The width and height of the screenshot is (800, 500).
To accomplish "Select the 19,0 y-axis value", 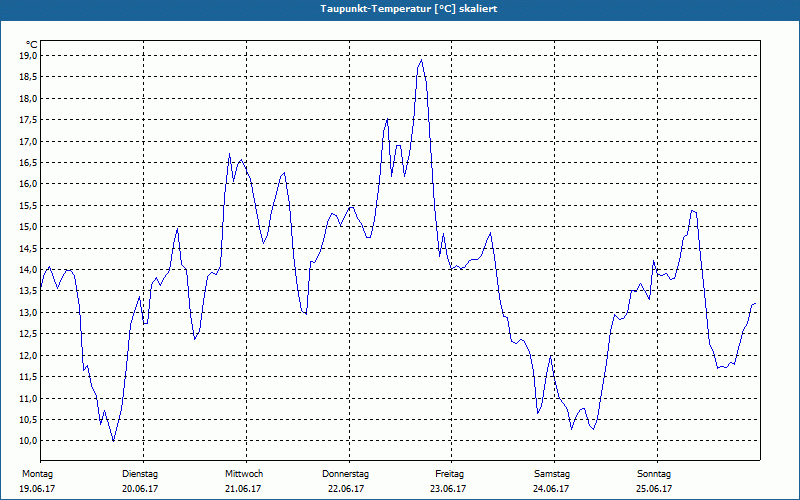I will coord(28,56).
